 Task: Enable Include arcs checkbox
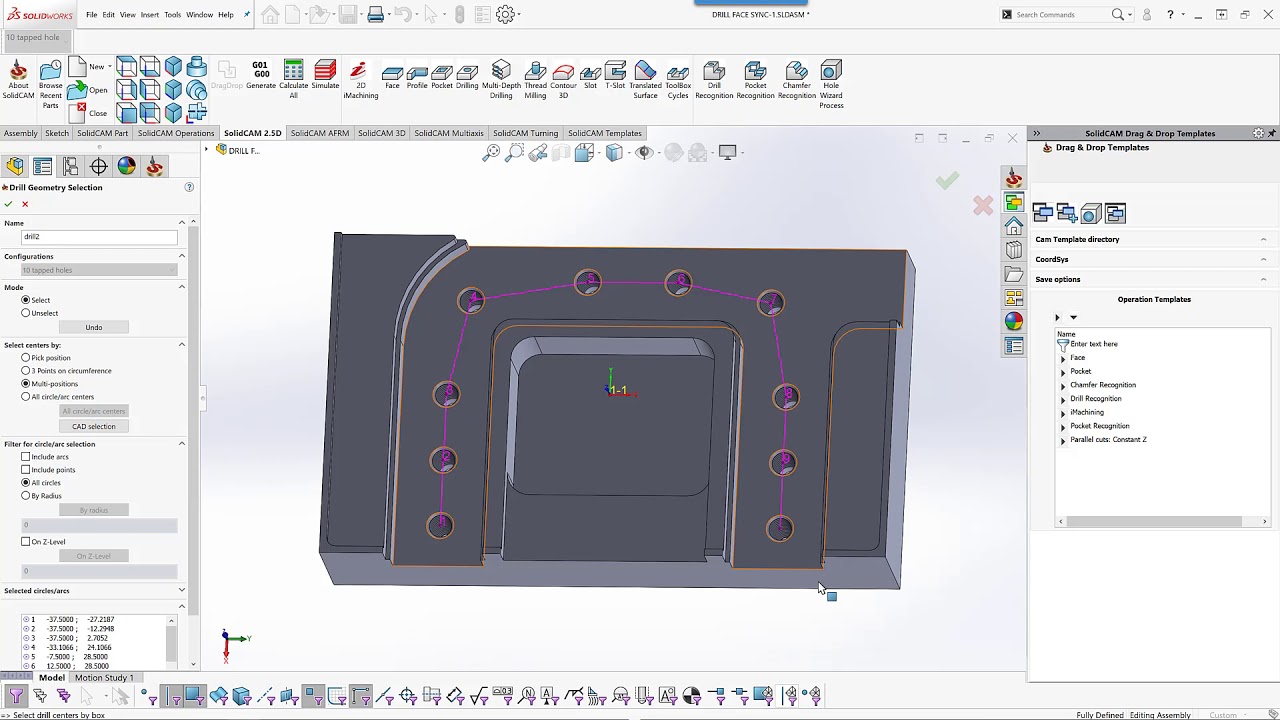pyautogui.click(x=26, y=457)
